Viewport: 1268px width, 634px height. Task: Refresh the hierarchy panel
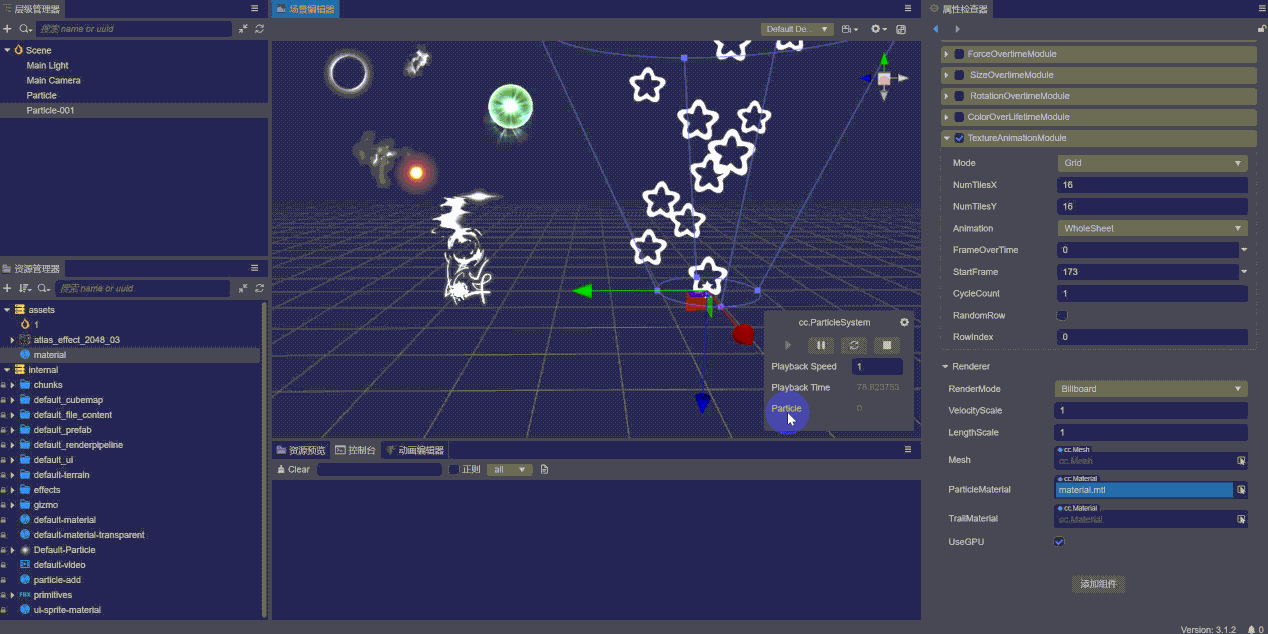point(259,29)
